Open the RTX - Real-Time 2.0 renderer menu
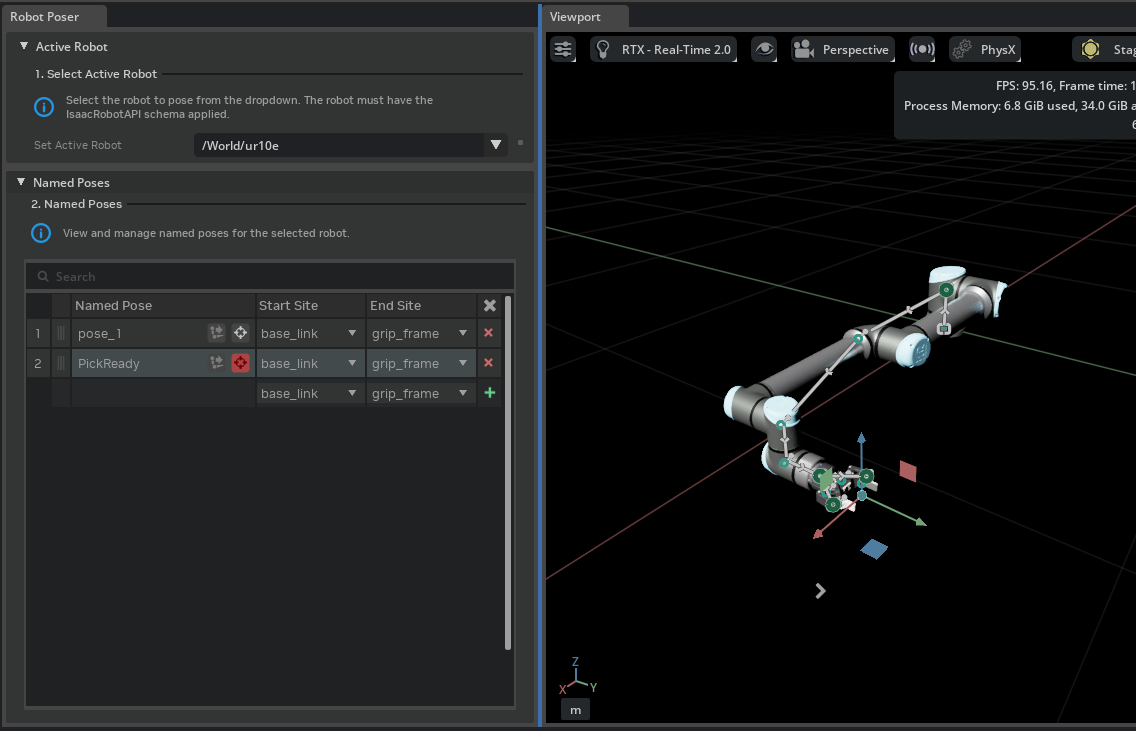 tap(664, 49)
